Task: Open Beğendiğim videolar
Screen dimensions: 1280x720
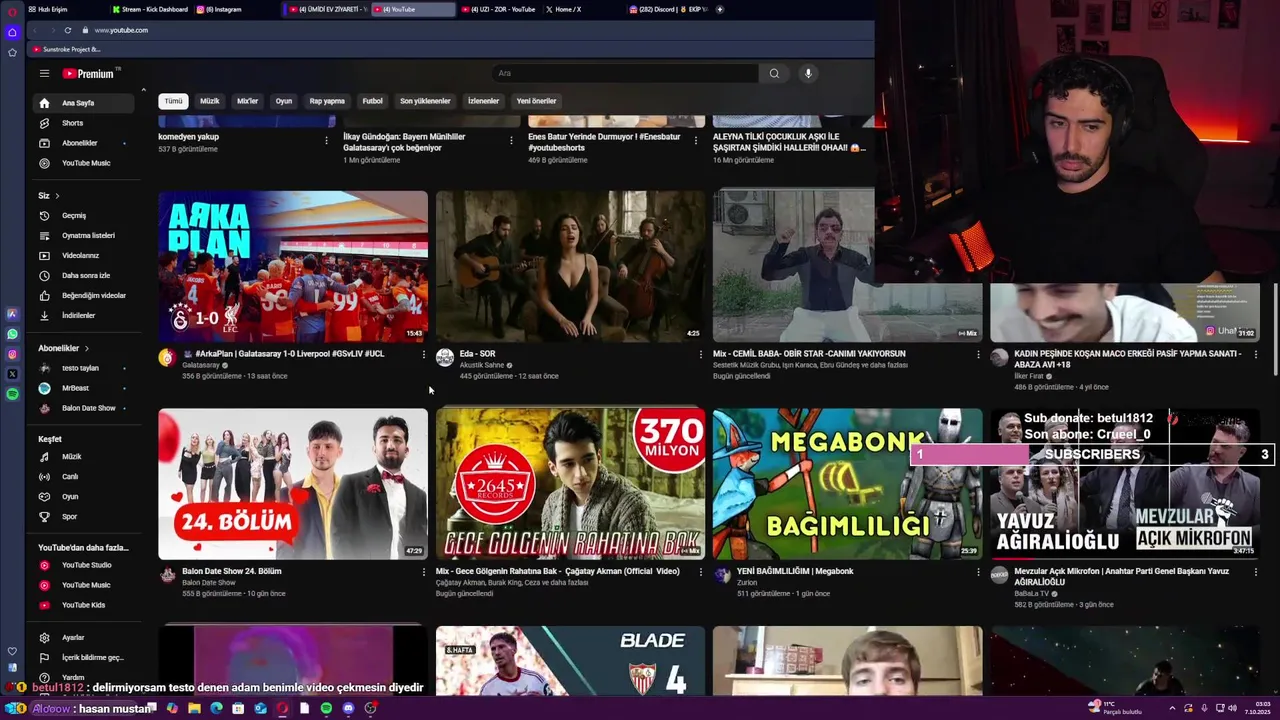Action: pyautogui.click(x=81, y=295)
